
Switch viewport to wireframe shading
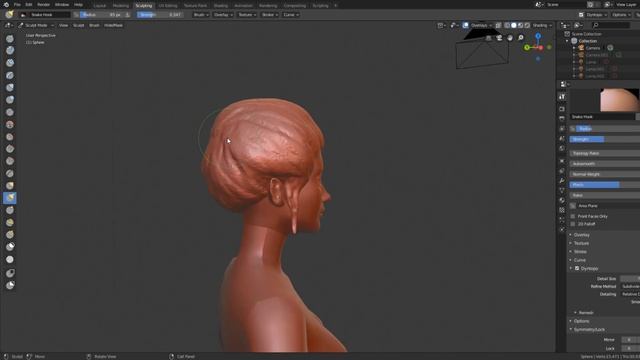[x=507, y=25]
